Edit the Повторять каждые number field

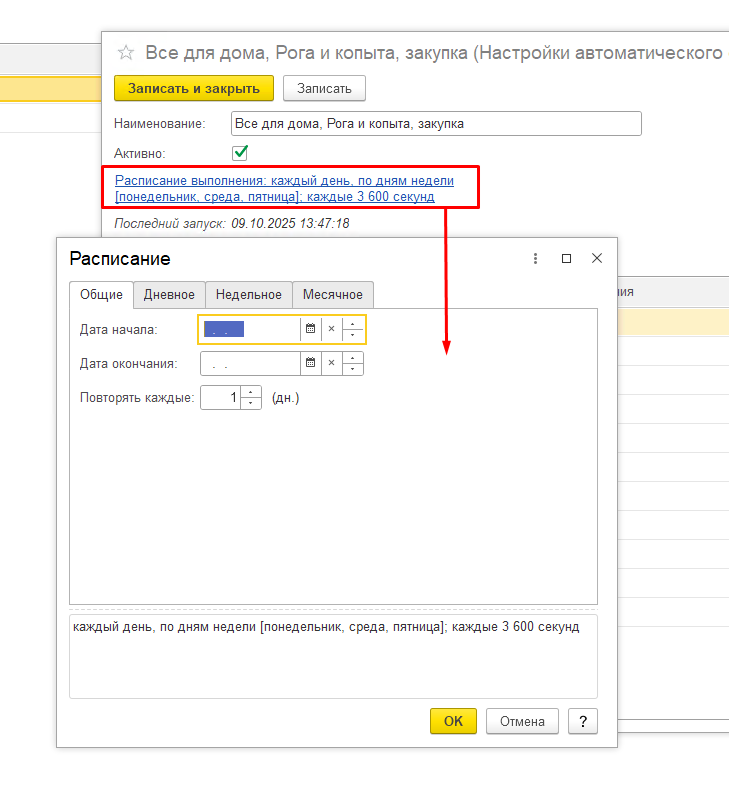tap(221, 398)
